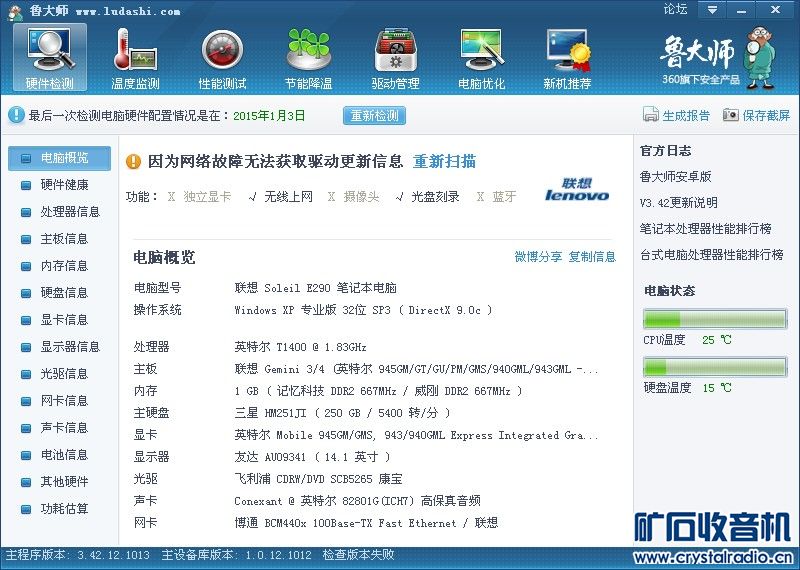This screenshot has height=570, width=800.
Task: Click the 三星 HM251JI hard disk text
Action: 342,413
